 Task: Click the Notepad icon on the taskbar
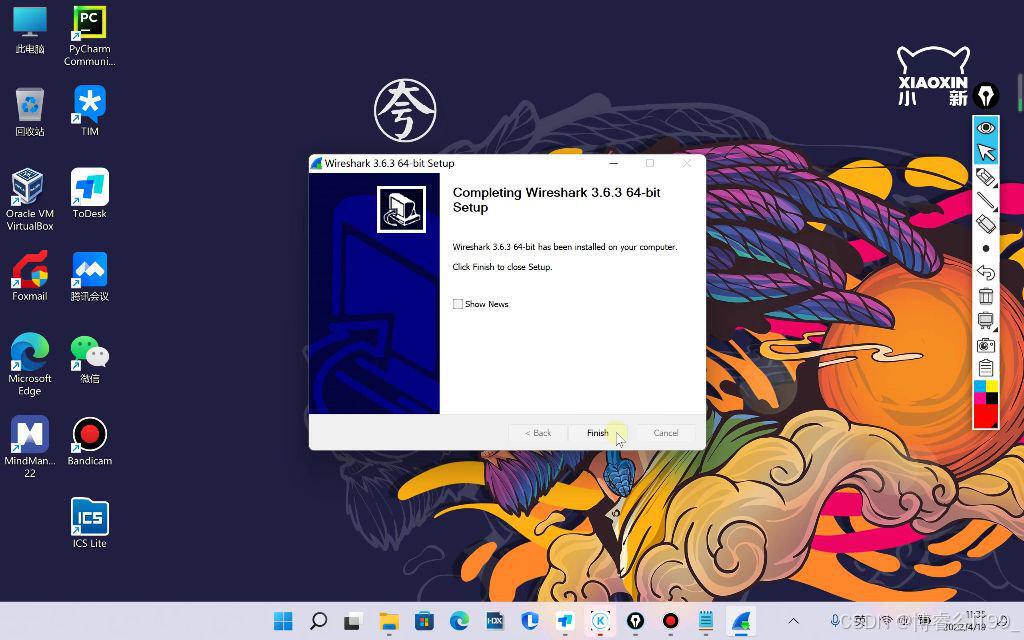706,621
